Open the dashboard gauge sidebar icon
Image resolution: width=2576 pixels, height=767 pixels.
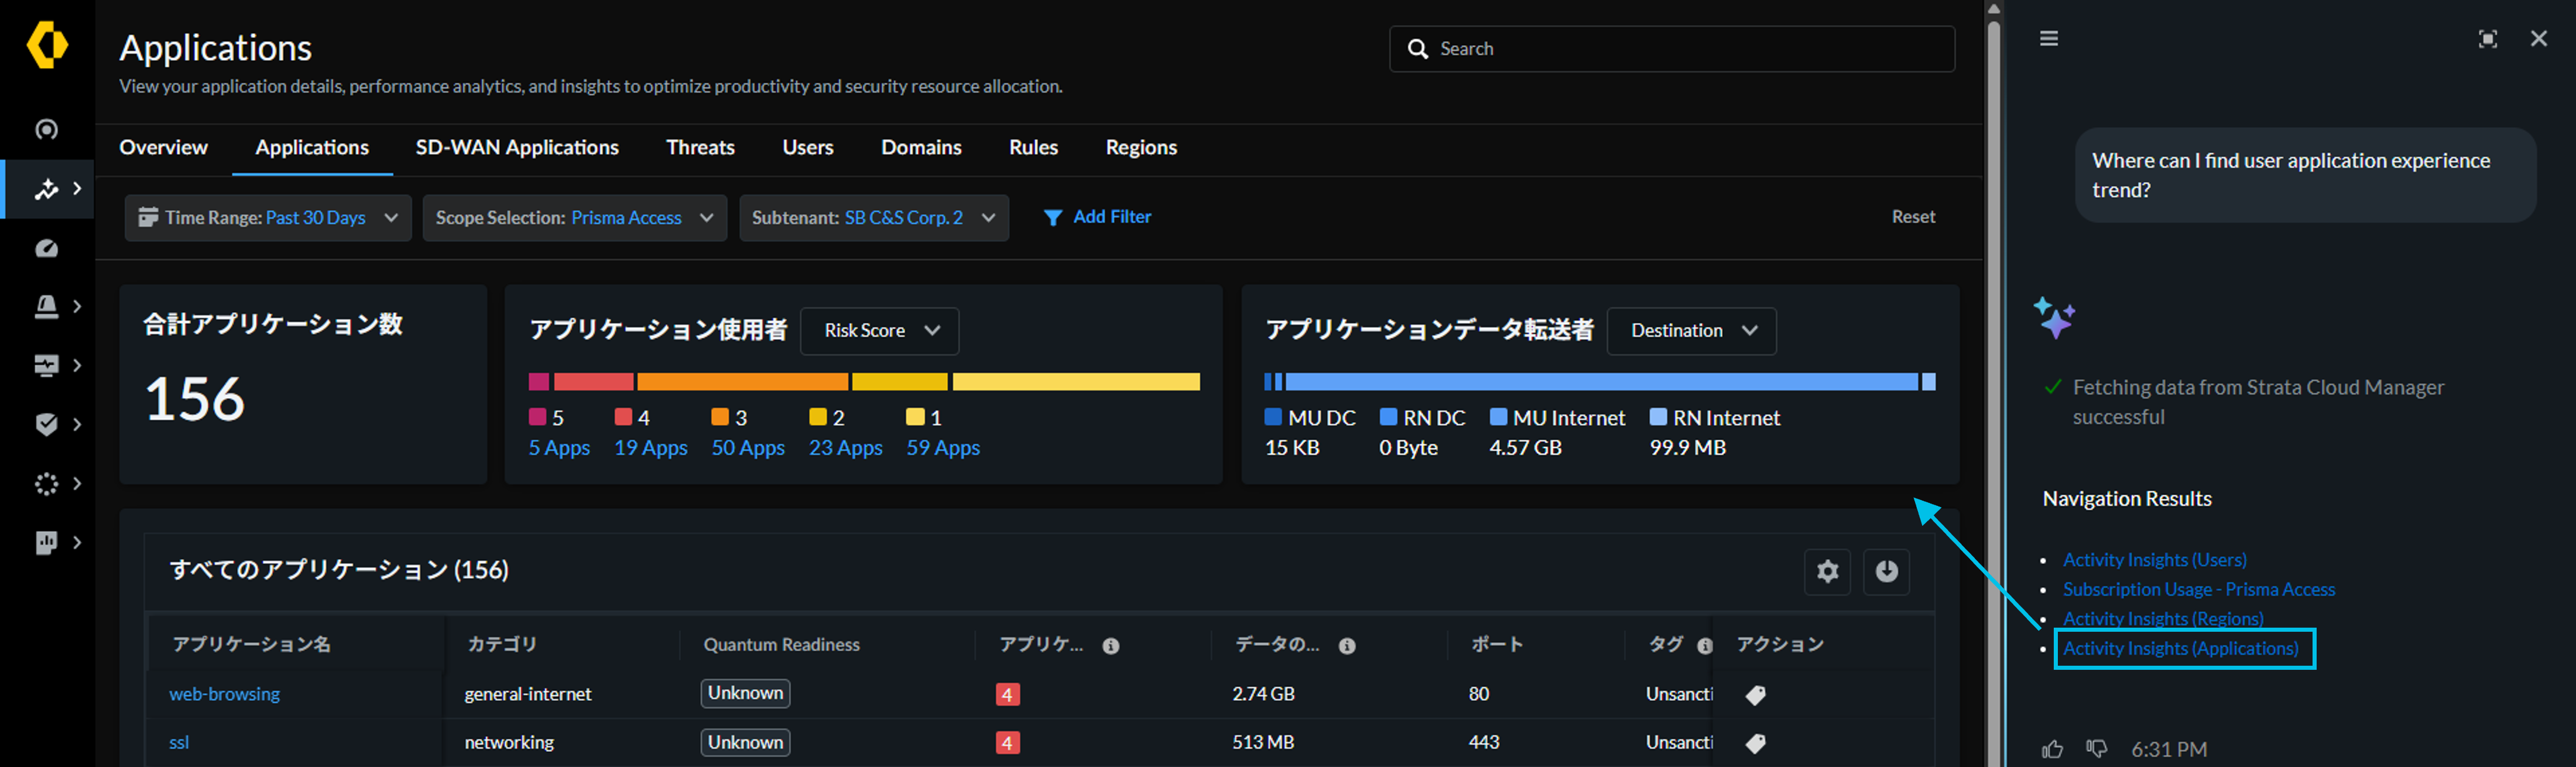(x=46, y=248)
